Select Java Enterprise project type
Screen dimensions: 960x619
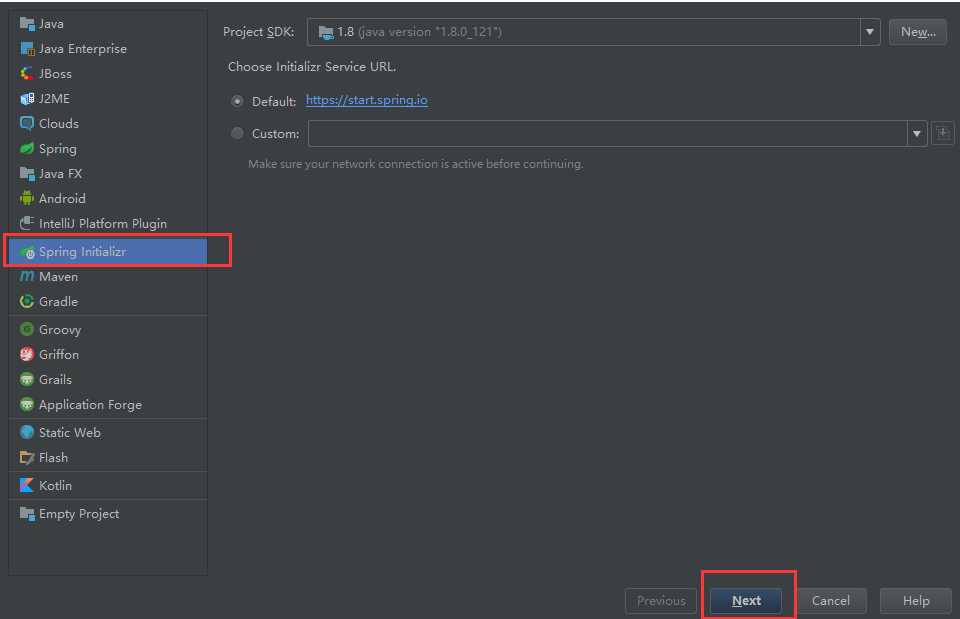point(108,49)
